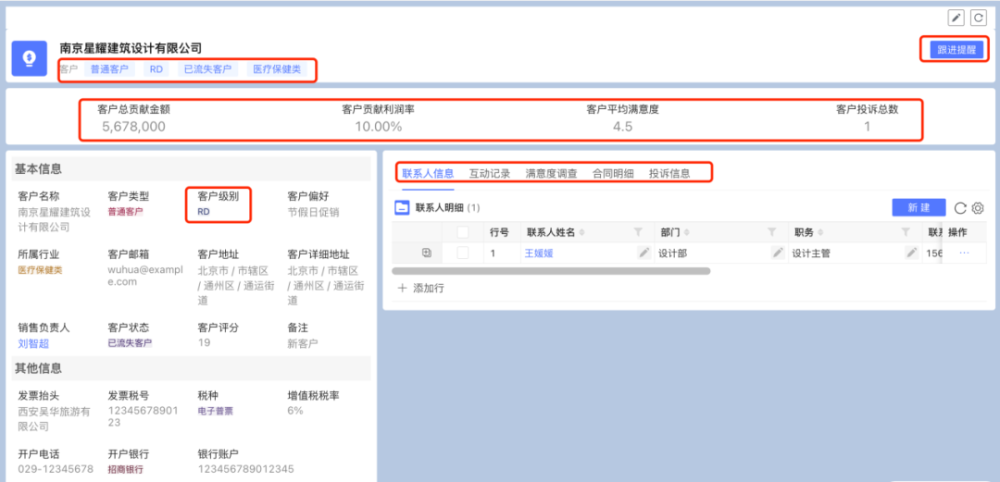The image size is (1000, 482).
Task: Click the 医疗保健类 tag in header
Action: [277, 69]
